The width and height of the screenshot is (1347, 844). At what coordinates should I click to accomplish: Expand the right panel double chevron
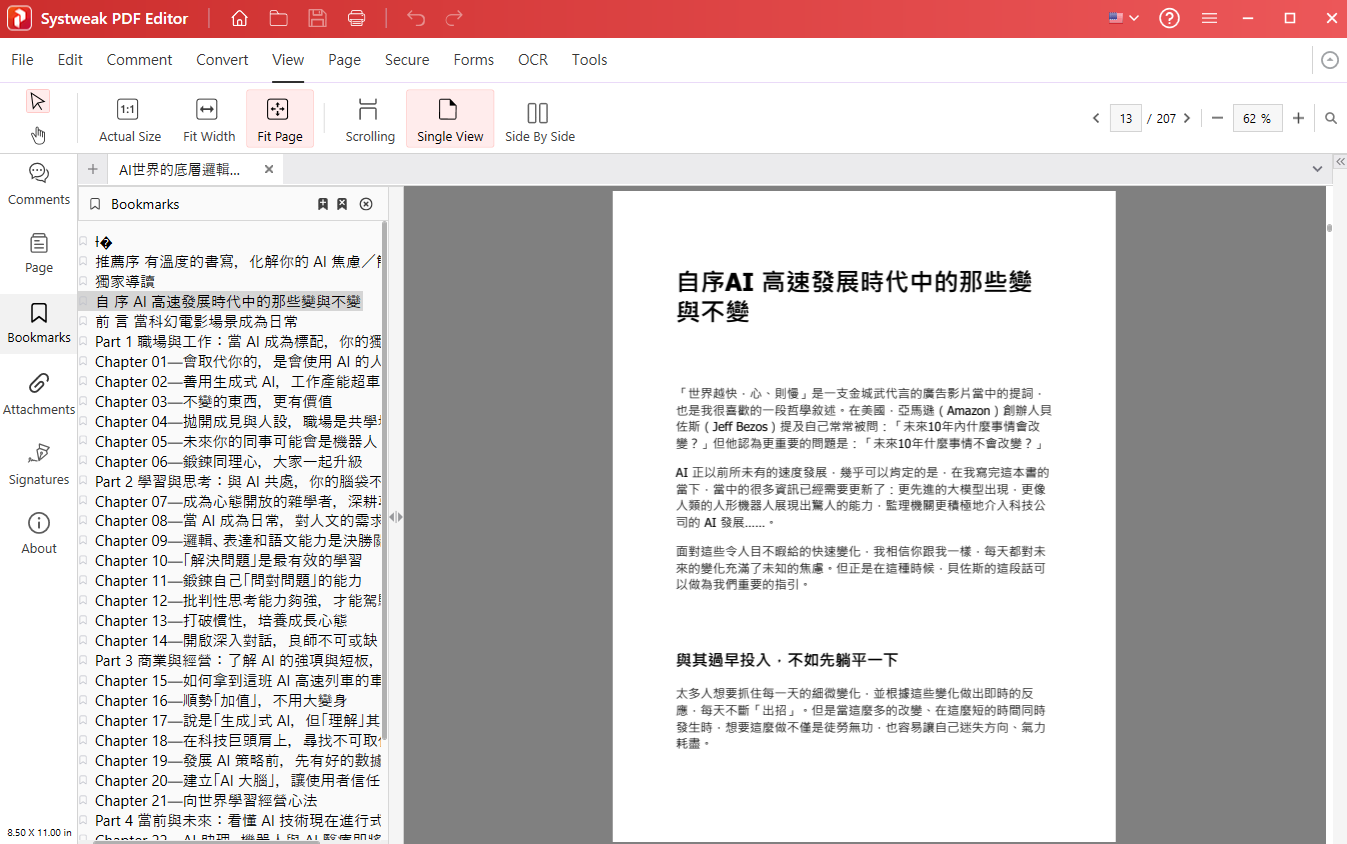click(x=1340, y=161)
